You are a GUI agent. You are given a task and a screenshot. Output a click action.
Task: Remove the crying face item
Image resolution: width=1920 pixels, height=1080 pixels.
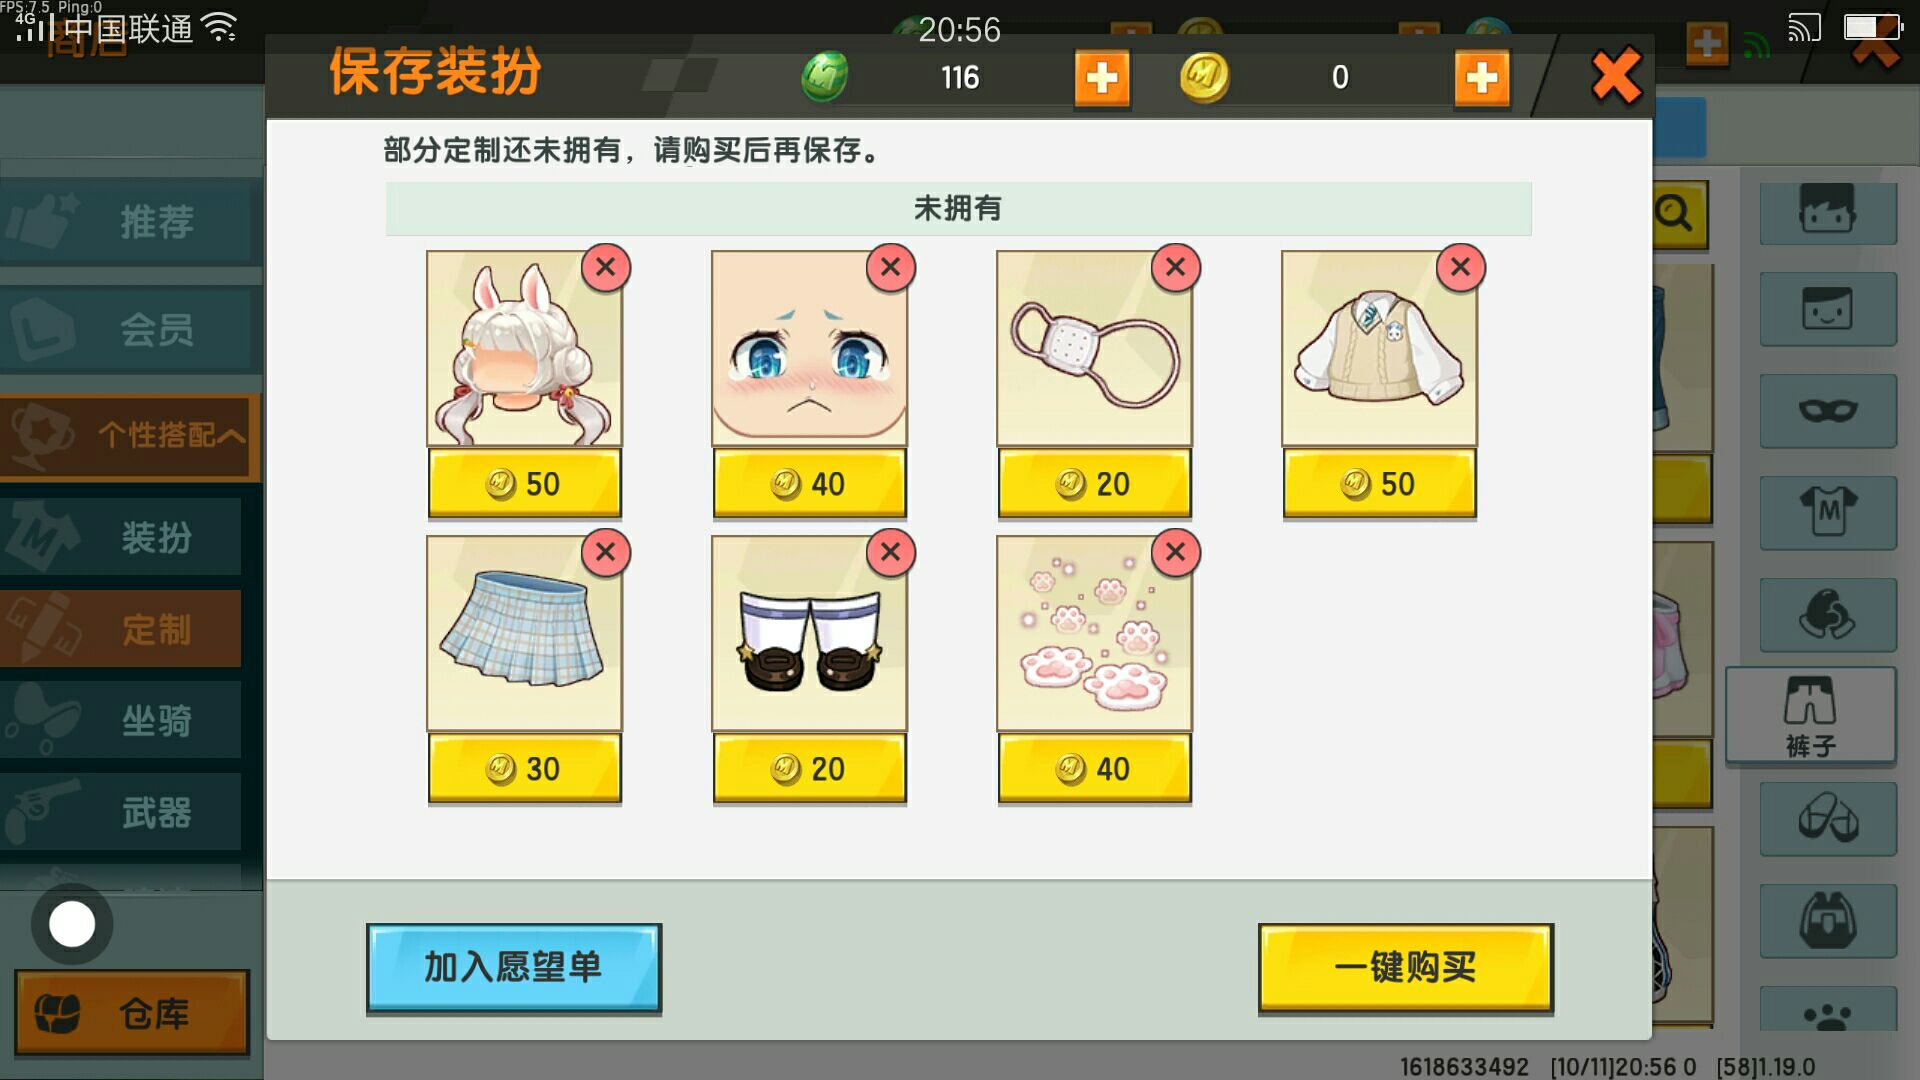tap(890, 267)
